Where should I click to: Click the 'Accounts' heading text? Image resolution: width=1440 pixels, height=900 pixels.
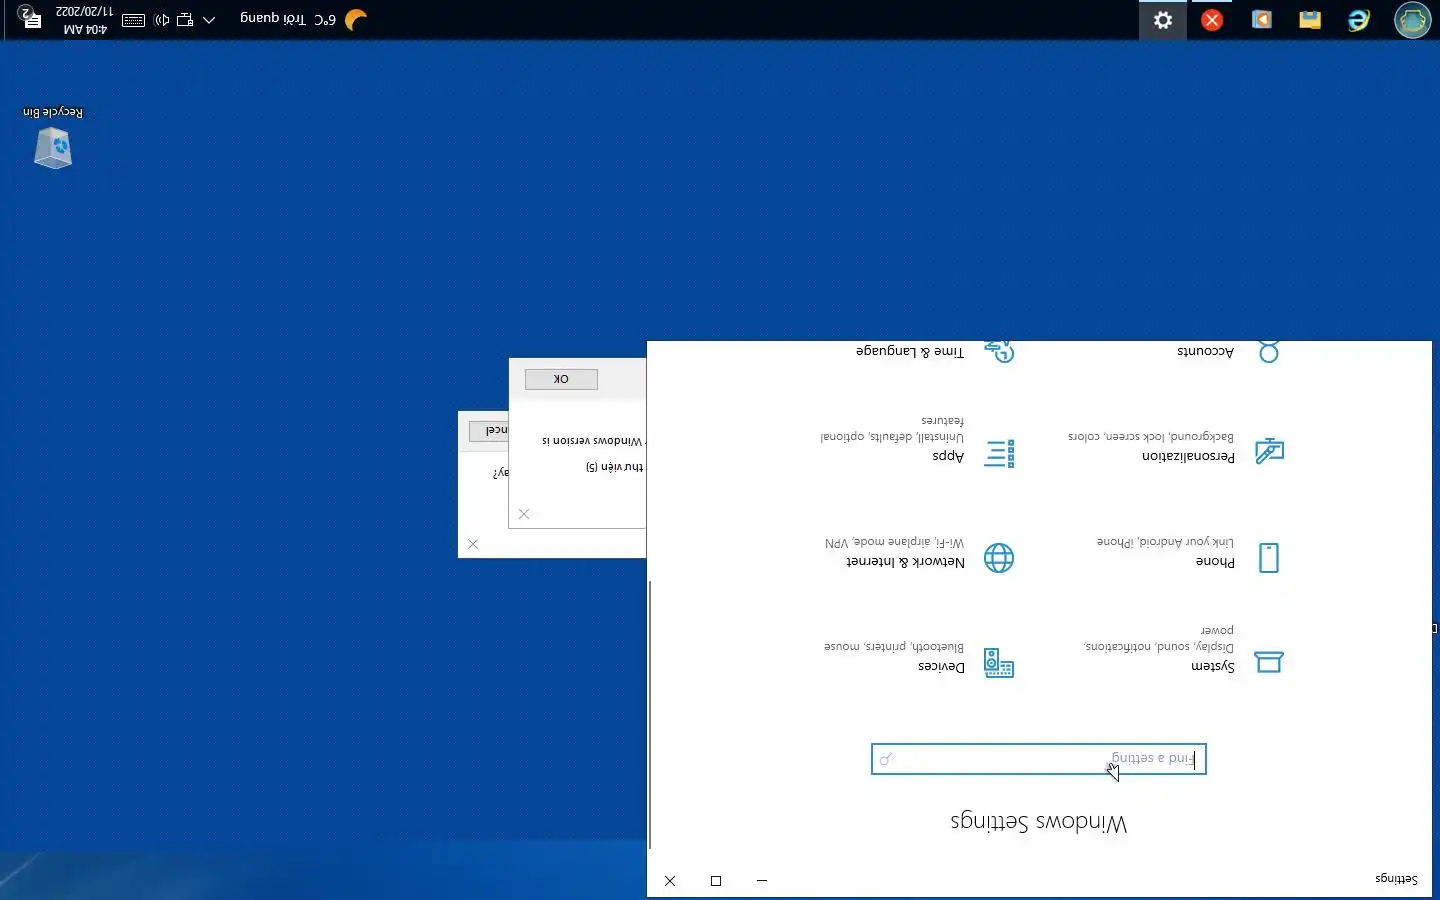coord(1206,351)
